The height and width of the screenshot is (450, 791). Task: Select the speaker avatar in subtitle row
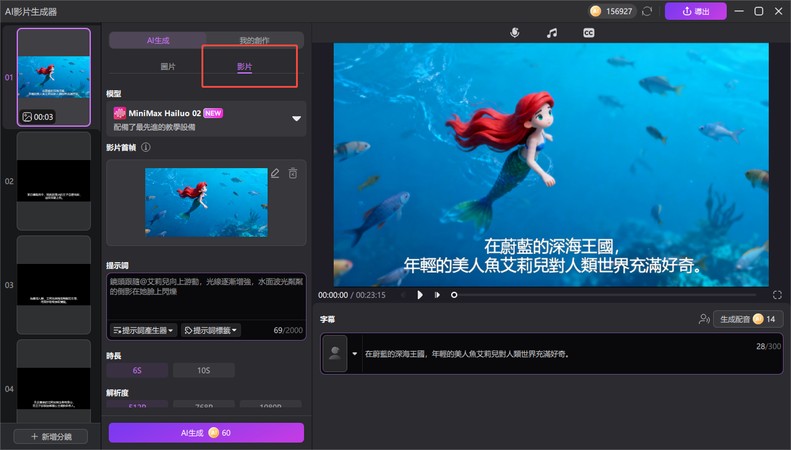coord(334,354)
